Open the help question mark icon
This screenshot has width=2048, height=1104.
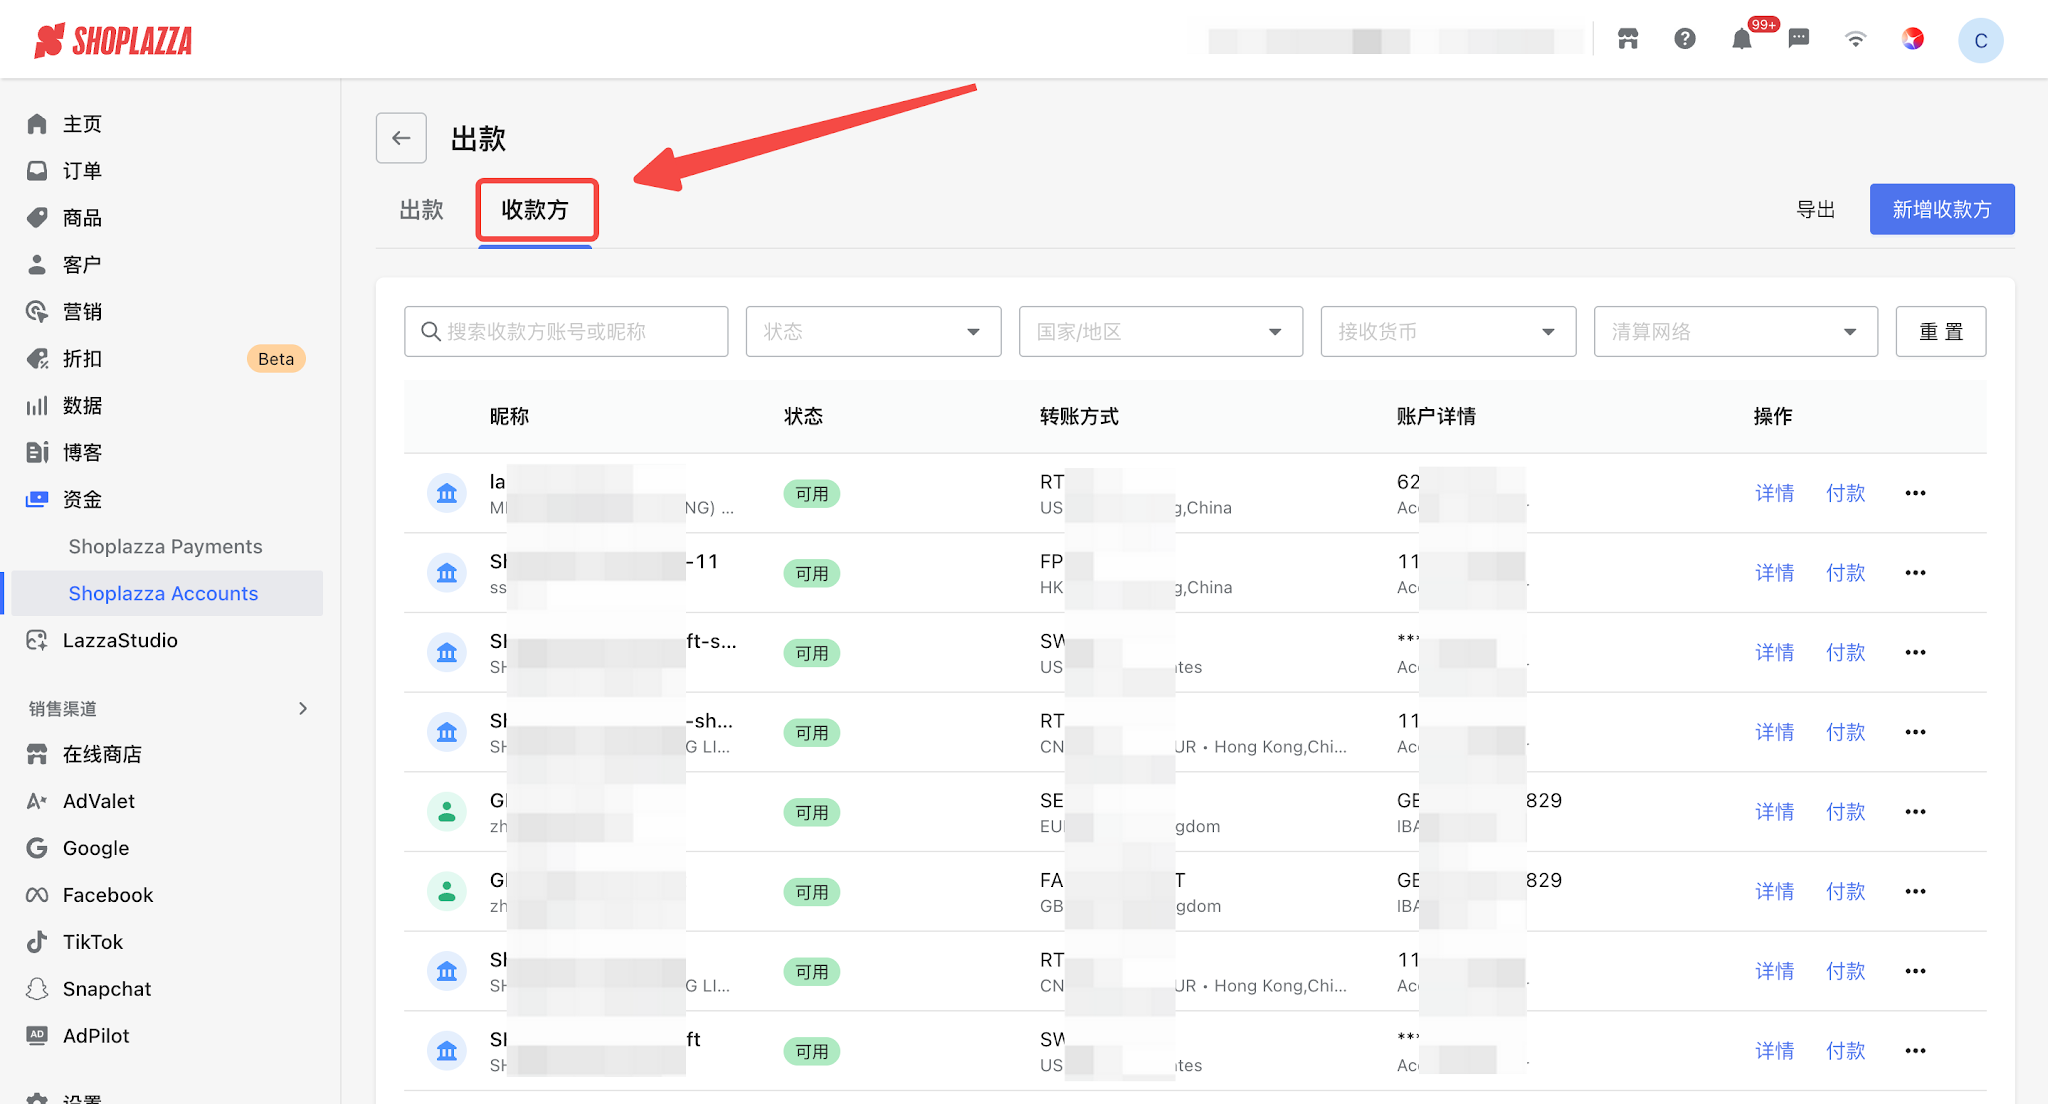[1685, 39]
